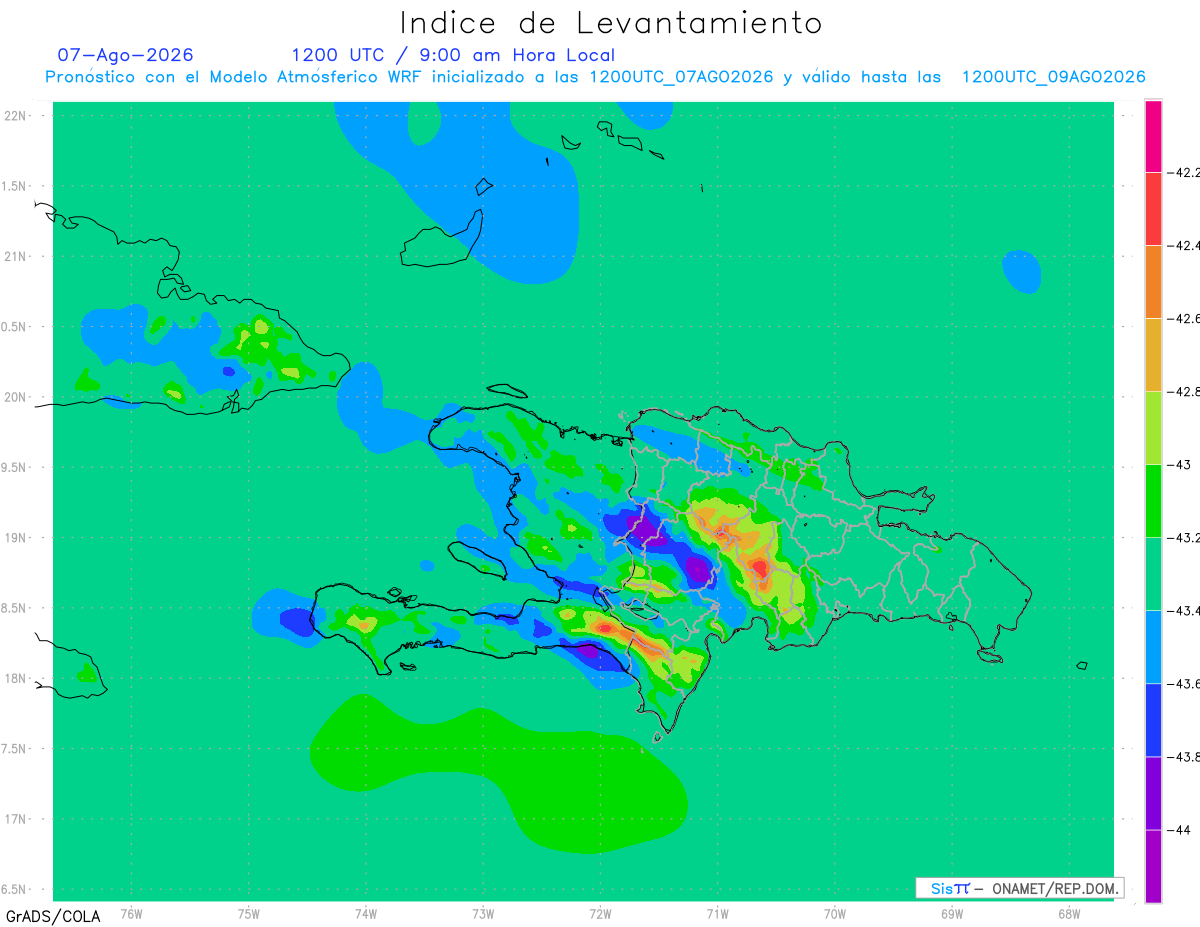Click the "17N" latitude label
The width and height of the screenshot is (1200, 927).
[16, 819]
